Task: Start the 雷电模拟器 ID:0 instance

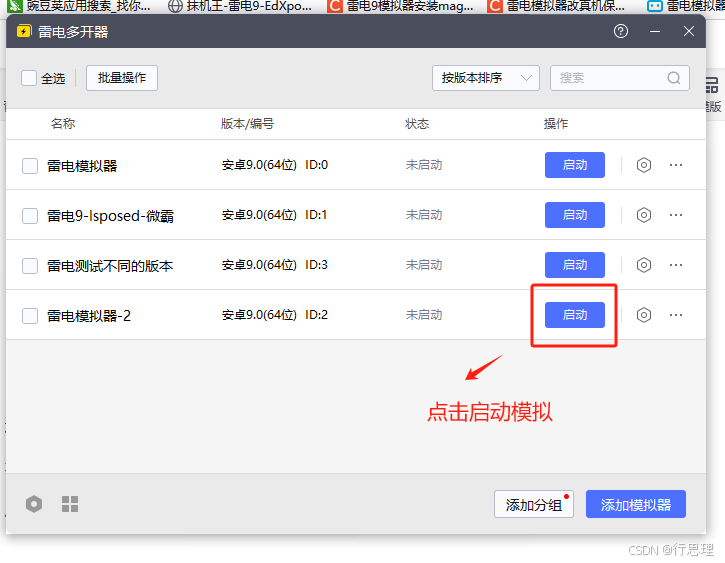Action: (x=575, y=165)
